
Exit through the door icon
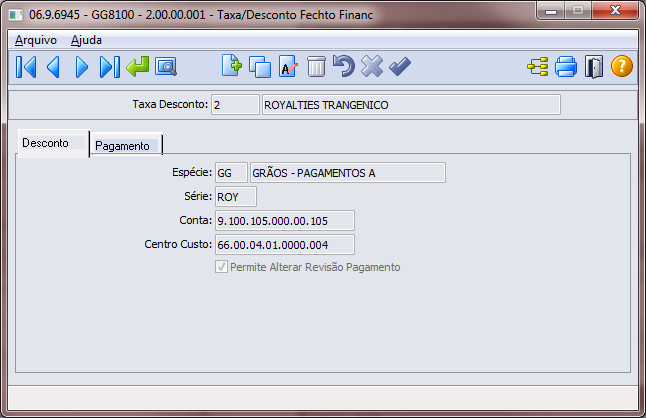pyautogui.click(x=594, y=67)
